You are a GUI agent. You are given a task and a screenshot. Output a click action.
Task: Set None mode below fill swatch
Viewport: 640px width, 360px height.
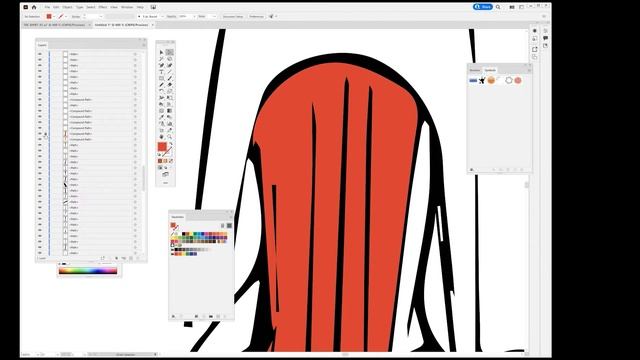pyautogui.click(x=171, y=161)
